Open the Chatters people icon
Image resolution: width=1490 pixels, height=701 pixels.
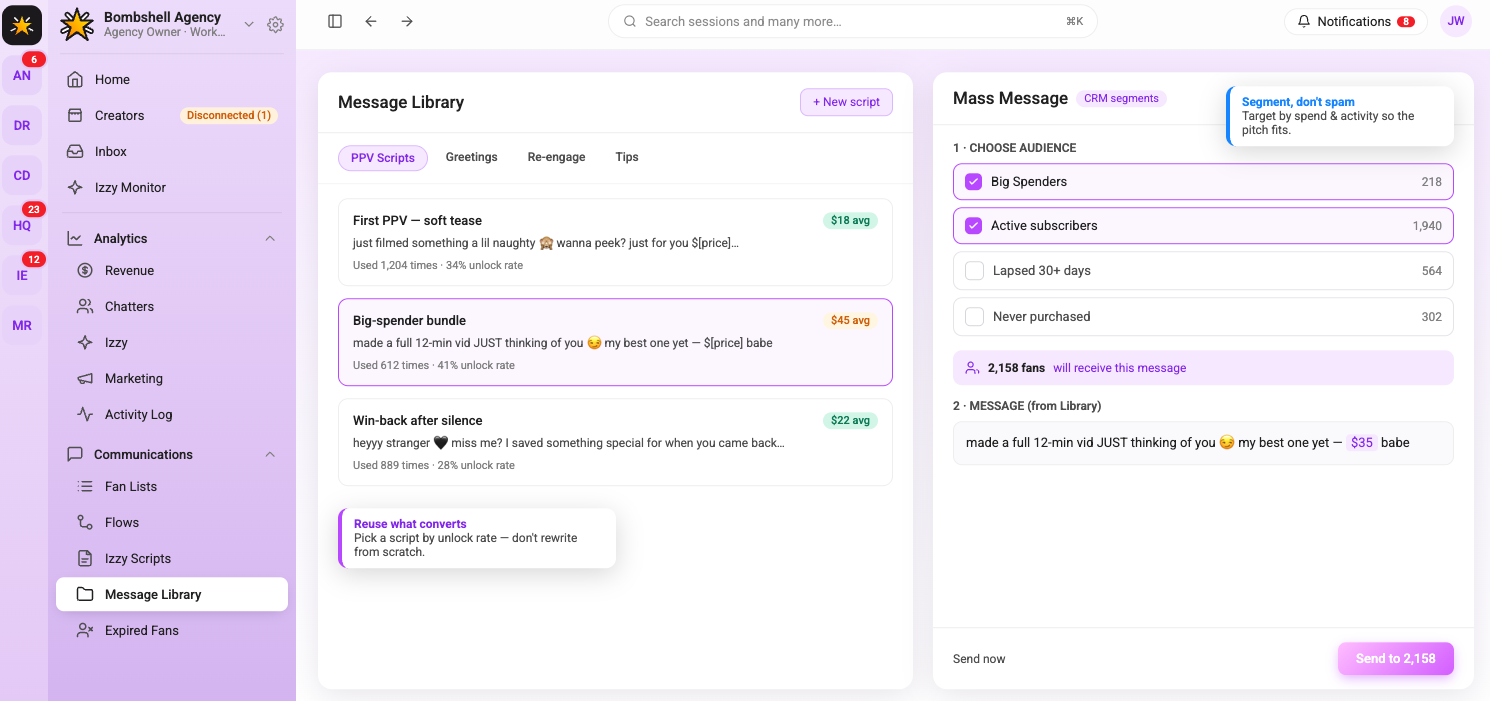(x=86, y=306)
